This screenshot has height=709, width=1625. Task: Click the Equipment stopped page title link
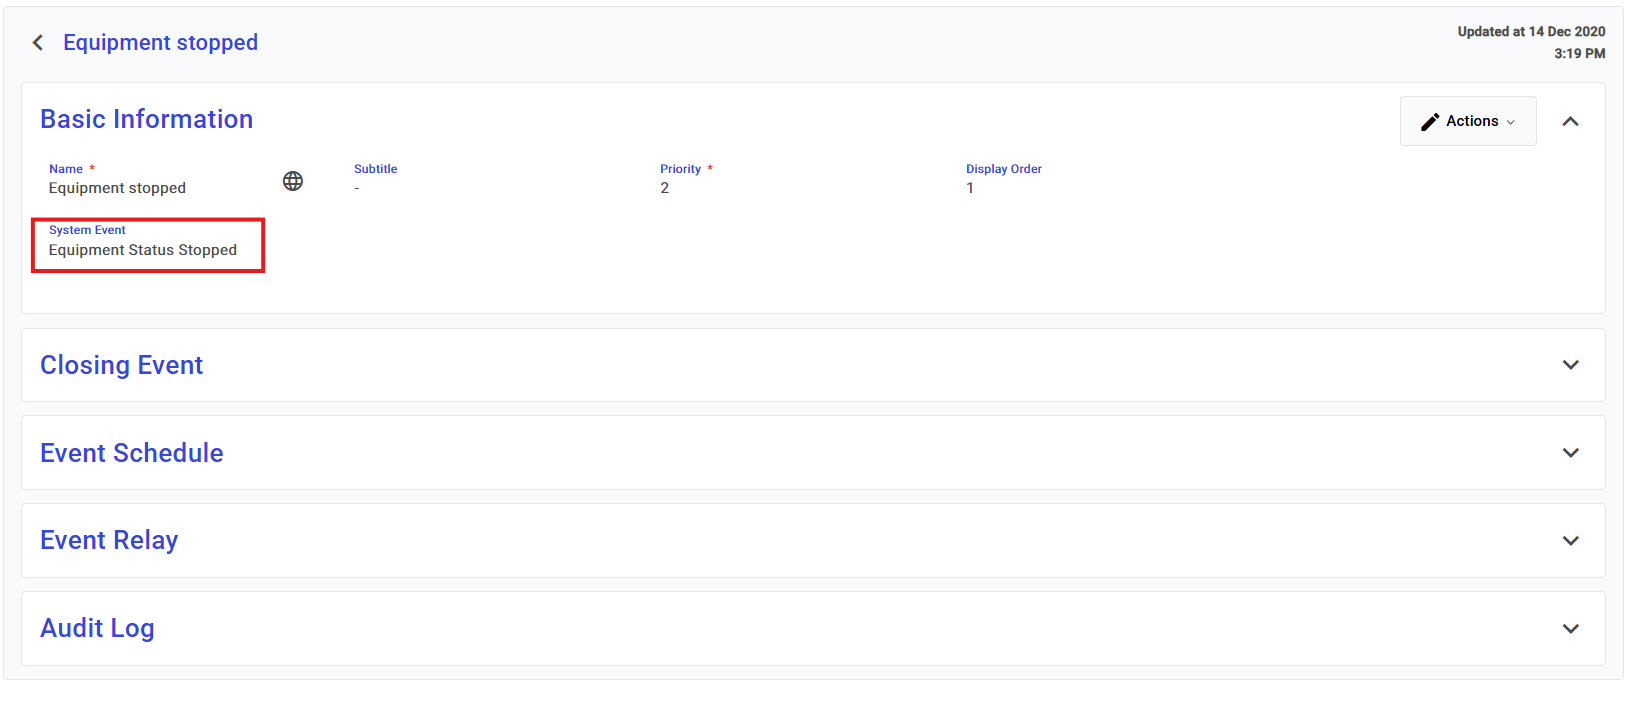tap(160, 42)
